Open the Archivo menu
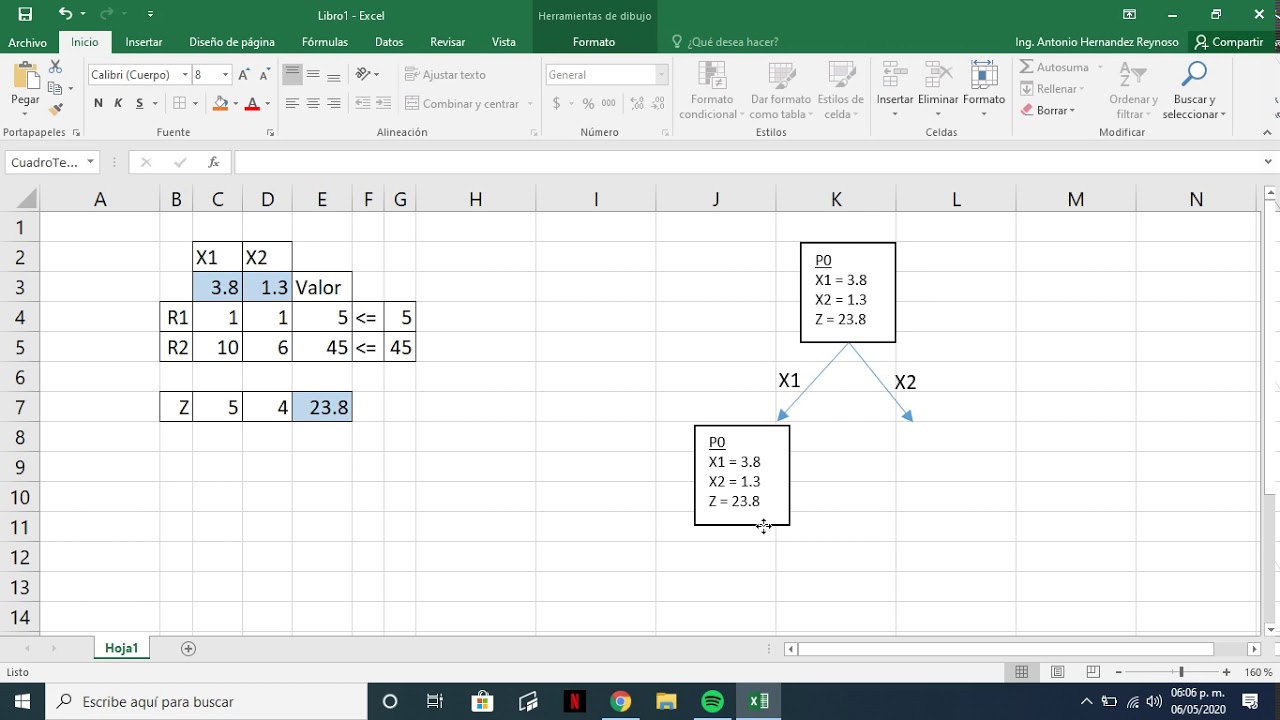1280x720 pixels. [27, 42]
